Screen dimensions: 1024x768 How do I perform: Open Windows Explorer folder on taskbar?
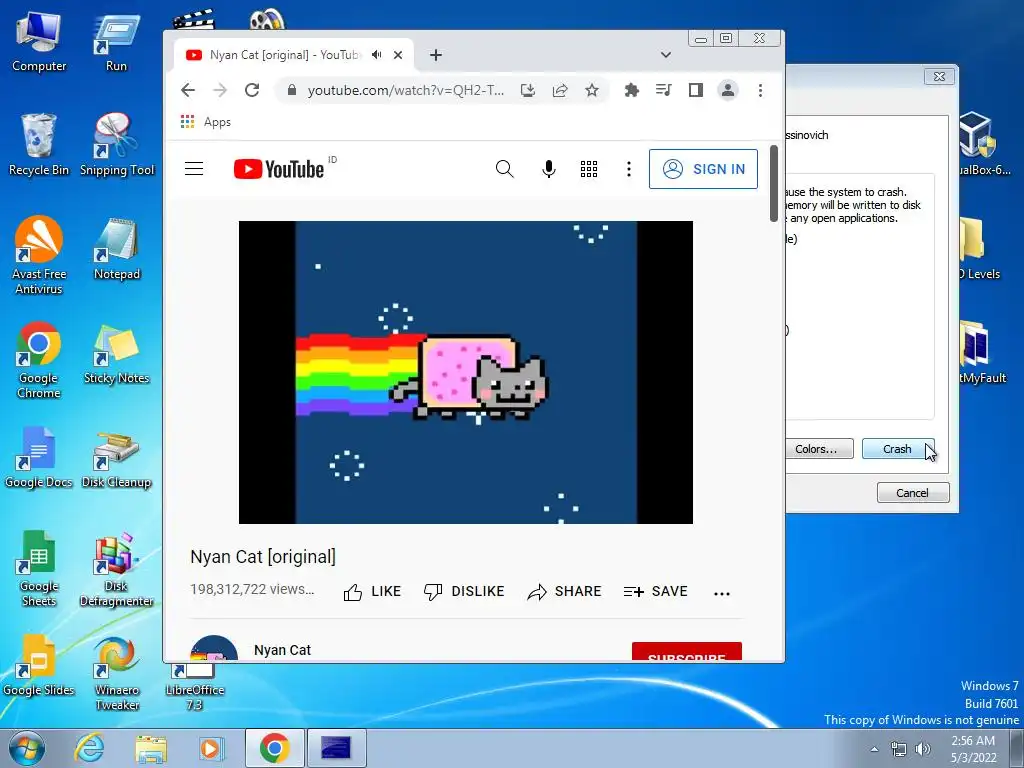pos(150,748)
